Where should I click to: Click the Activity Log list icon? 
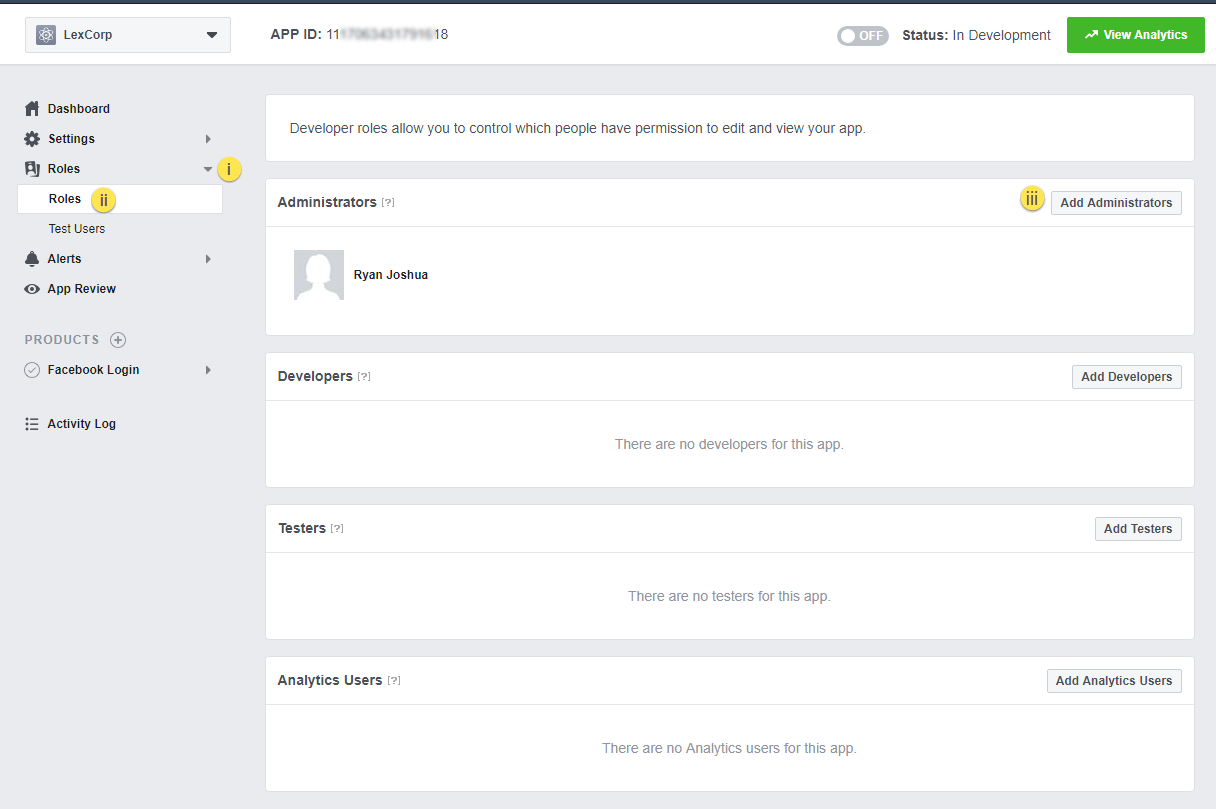(32, 424)
